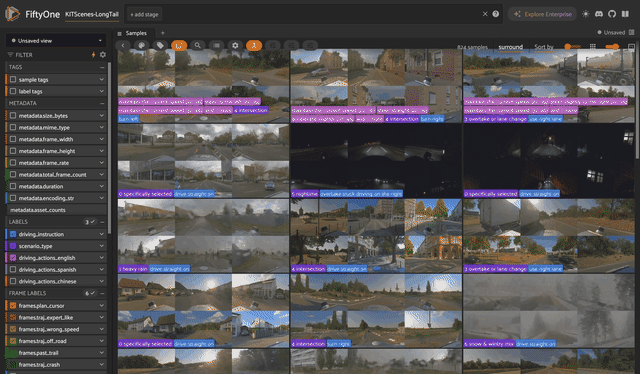Viewport: 640px width, 374px height.
Task: Click the frames.past_trail field row
Action: tap(56, 353)
